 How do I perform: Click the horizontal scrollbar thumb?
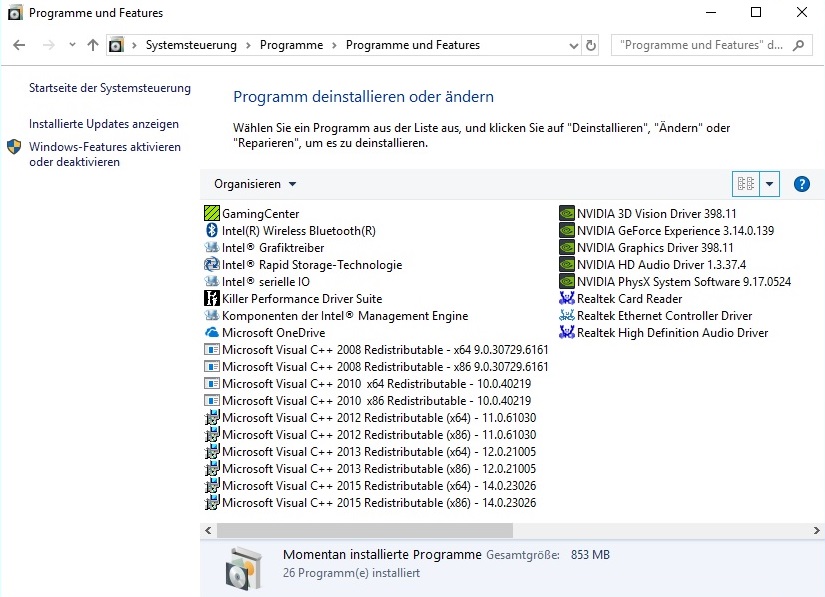[x=365, y=530]
